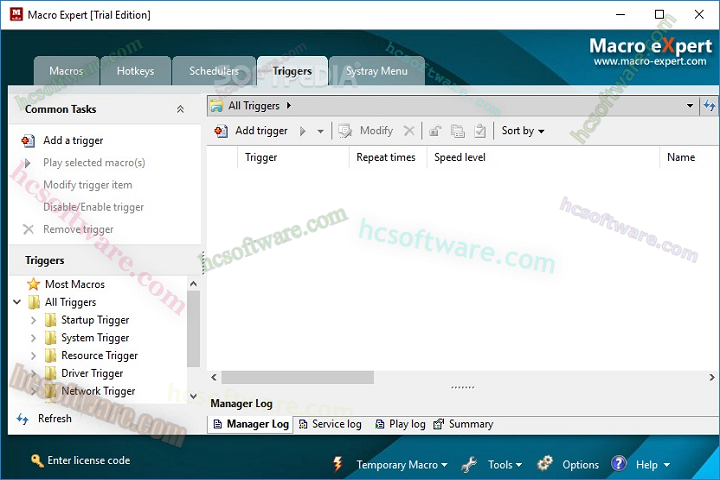Click Disable/Enable trigger task
This screenshot has width=720, height=480.
pyautogui.click(x=94, y=207)
